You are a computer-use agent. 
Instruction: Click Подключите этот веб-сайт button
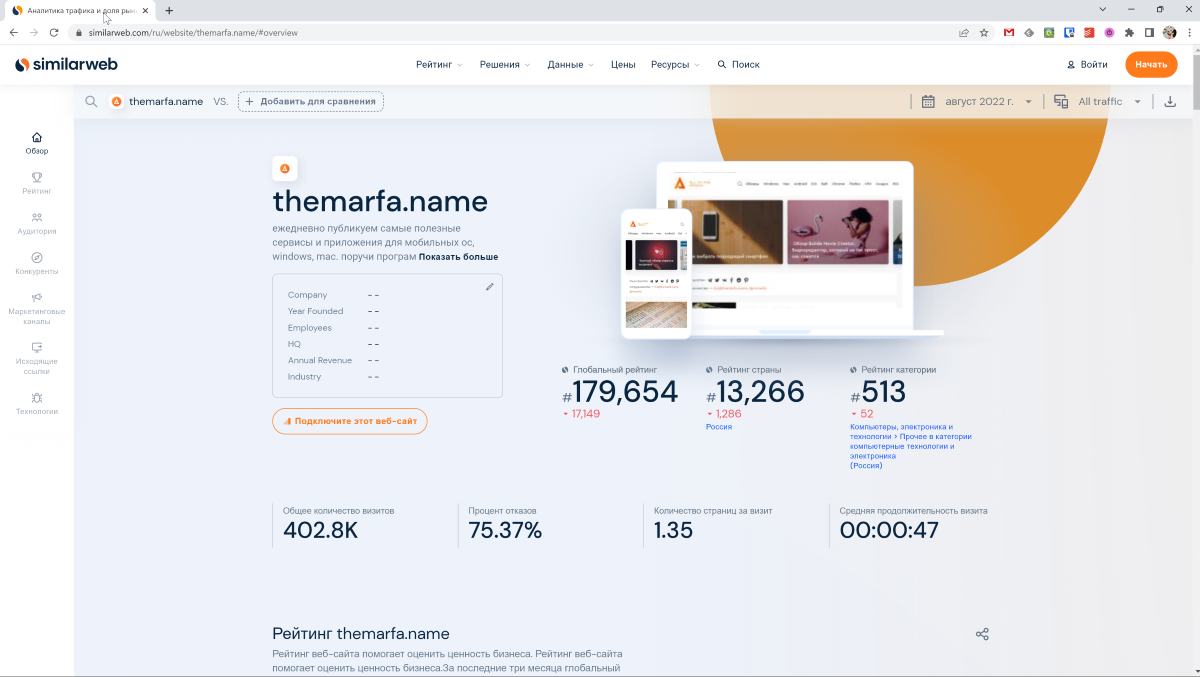[350, 421]
